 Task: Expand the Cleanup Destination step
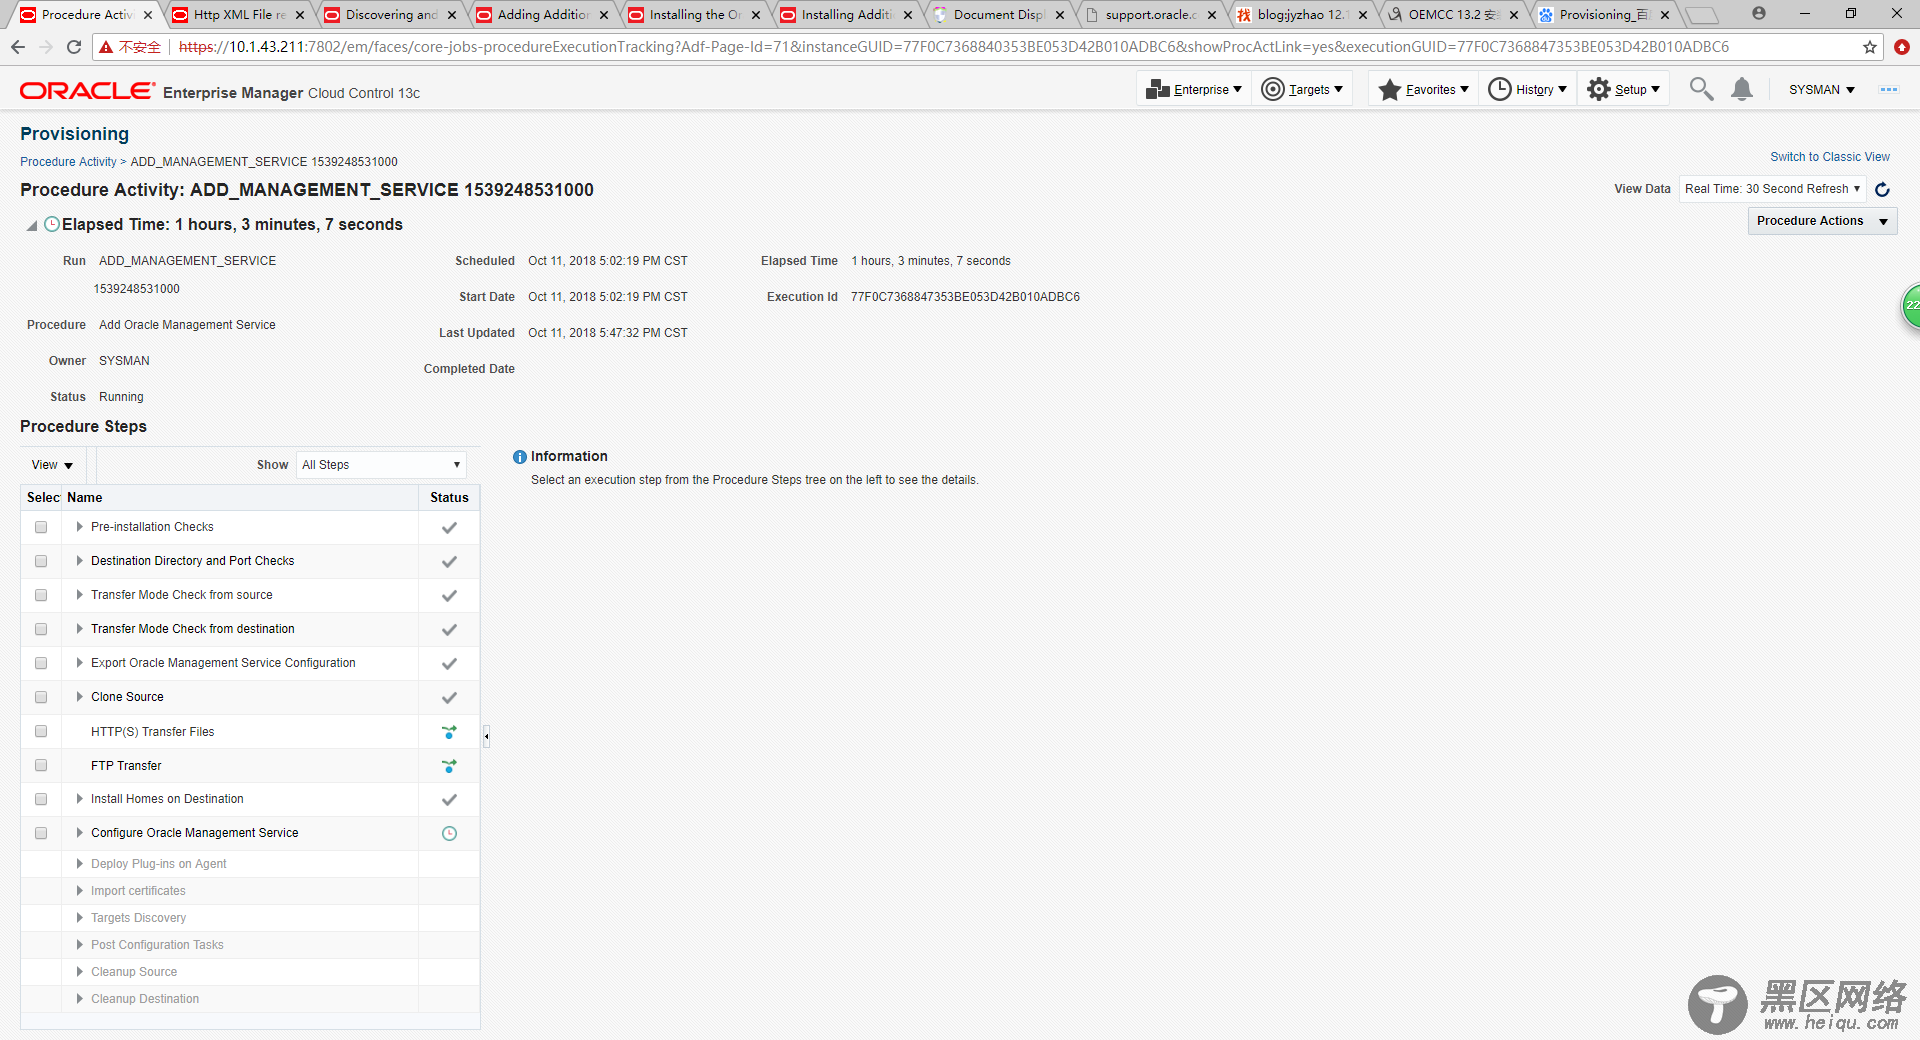click(79, 999)
